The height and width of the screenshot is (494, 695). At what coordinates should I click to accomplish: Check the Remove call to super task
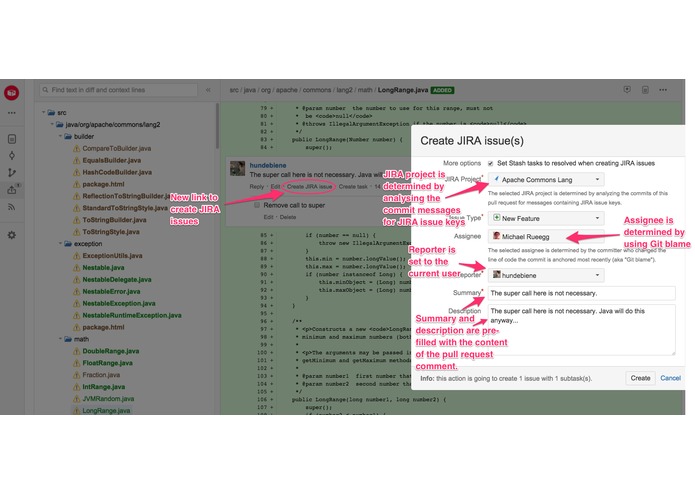pos(257,205)
